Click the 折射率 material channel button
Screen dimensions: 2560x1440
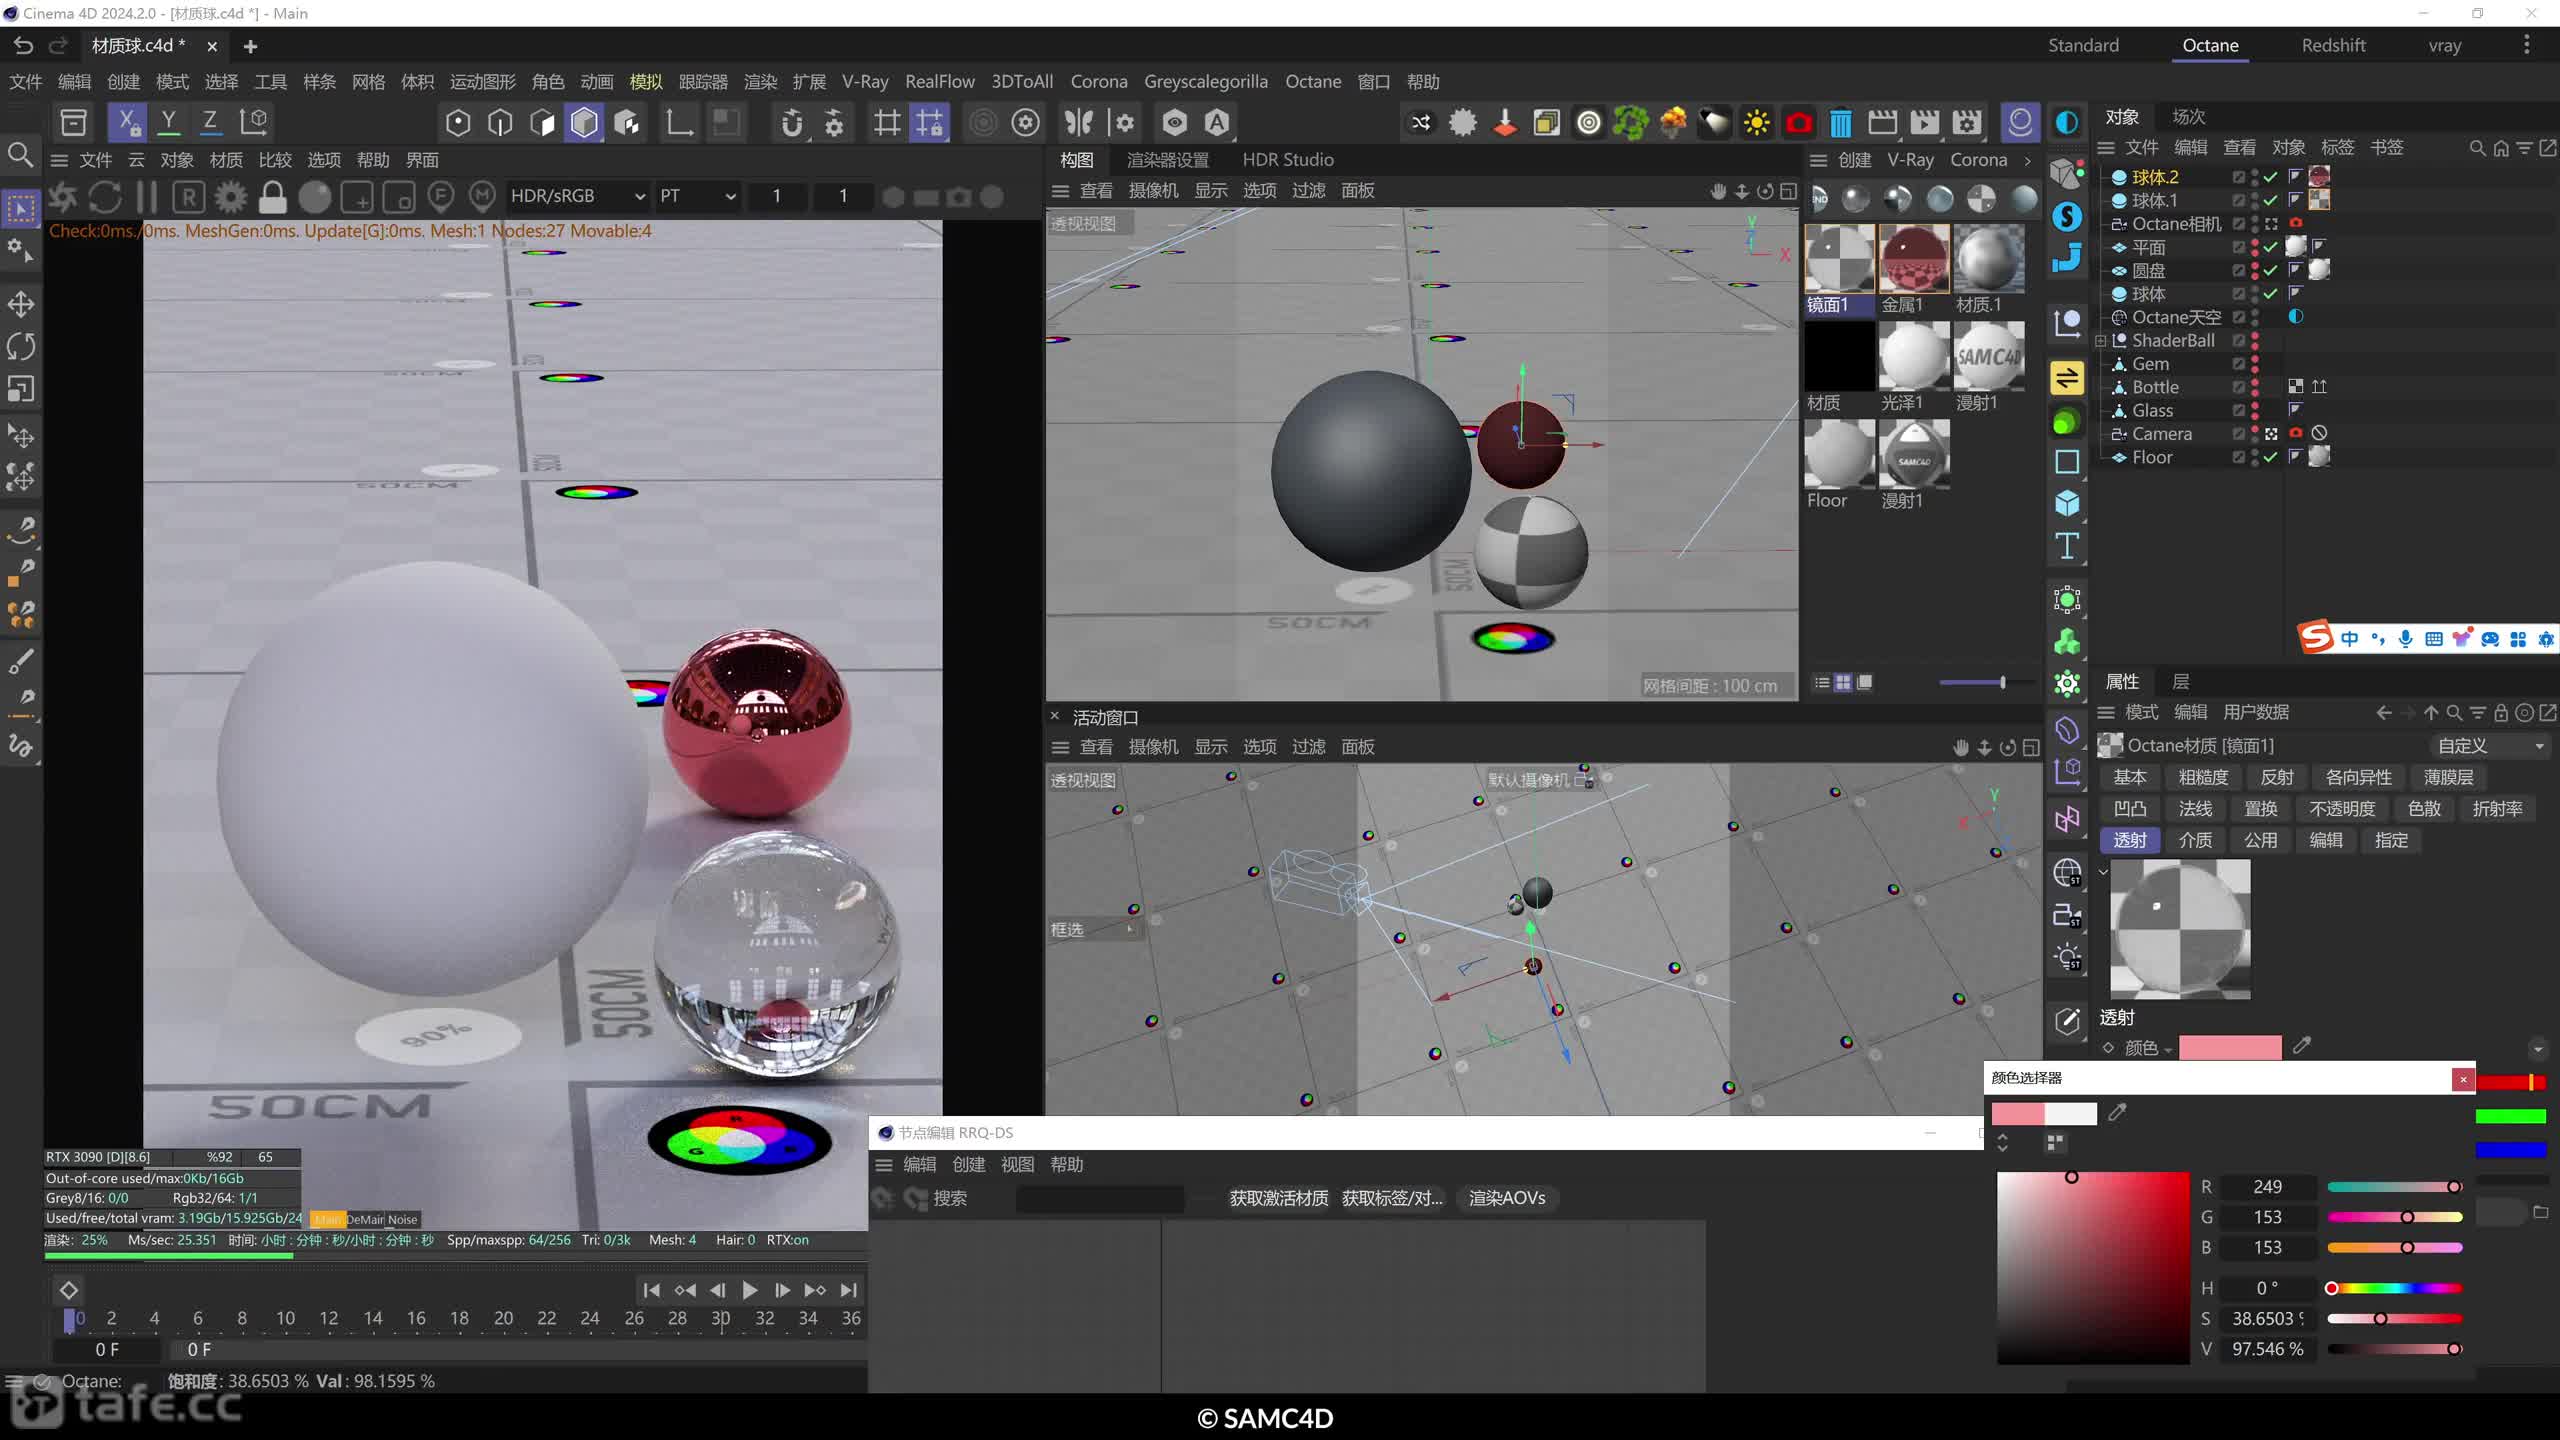click(2497, 809)
